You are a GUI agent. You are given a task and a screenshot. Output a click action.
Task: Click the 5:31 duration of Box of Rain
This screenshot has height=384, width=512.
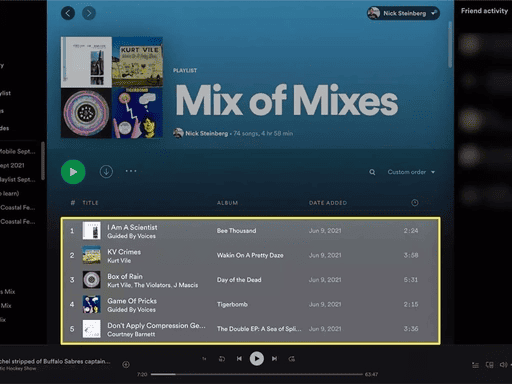(411, 280)
